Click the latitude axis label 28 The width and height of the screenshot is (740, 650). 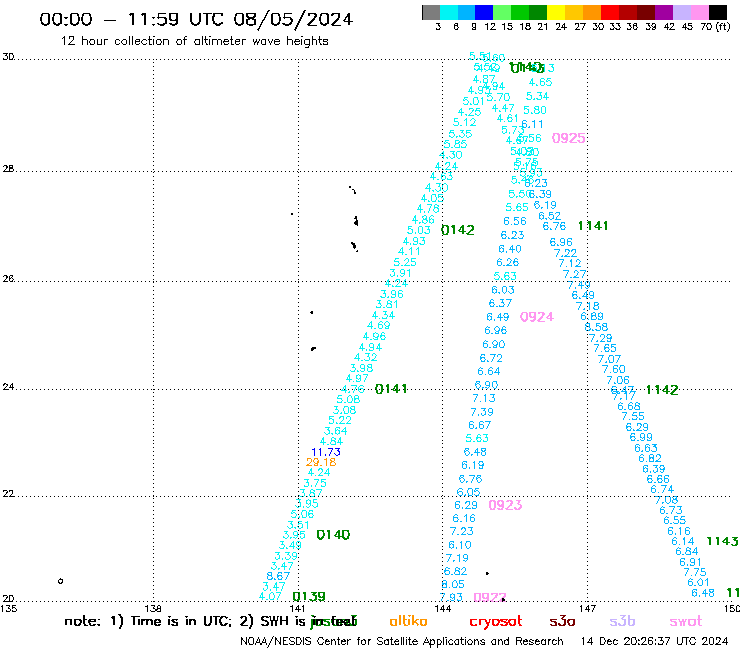(x=8, y=169)
